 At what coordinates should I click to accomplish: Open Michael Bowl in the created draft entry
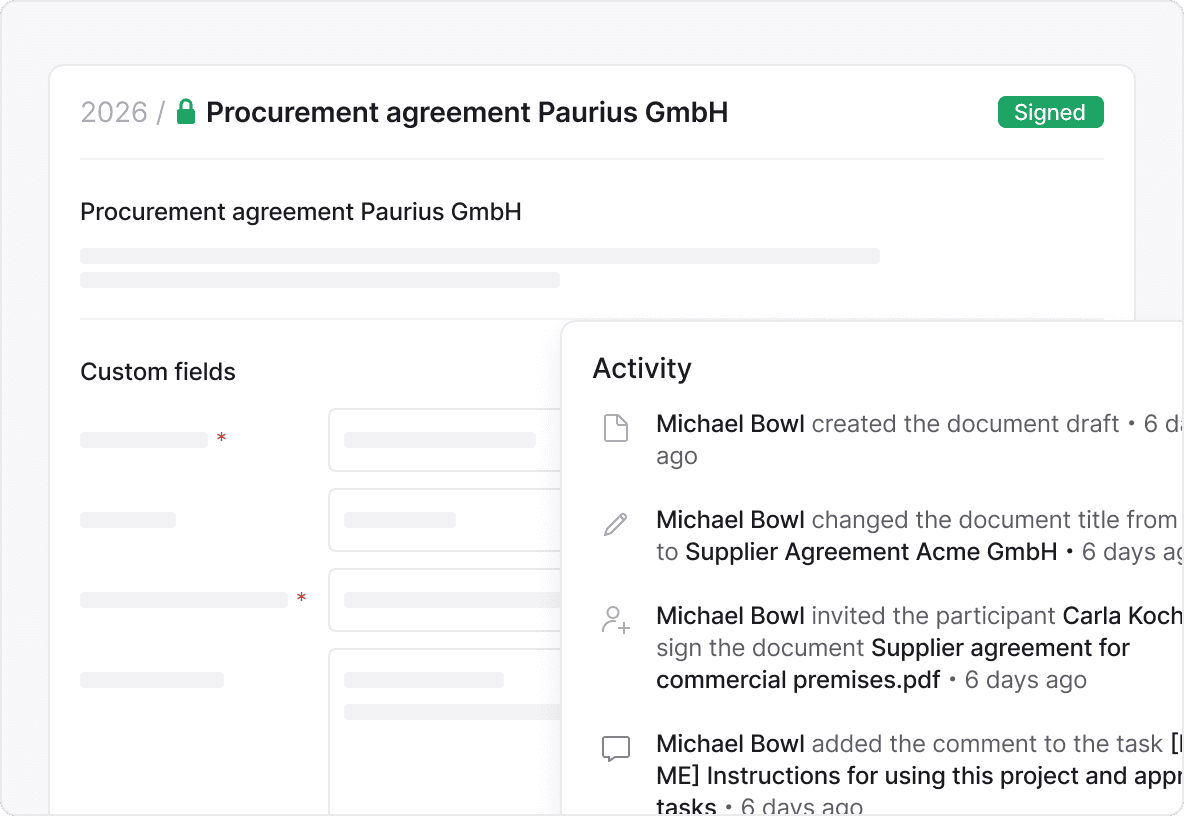pyautogui.click(x=730, y=424)
